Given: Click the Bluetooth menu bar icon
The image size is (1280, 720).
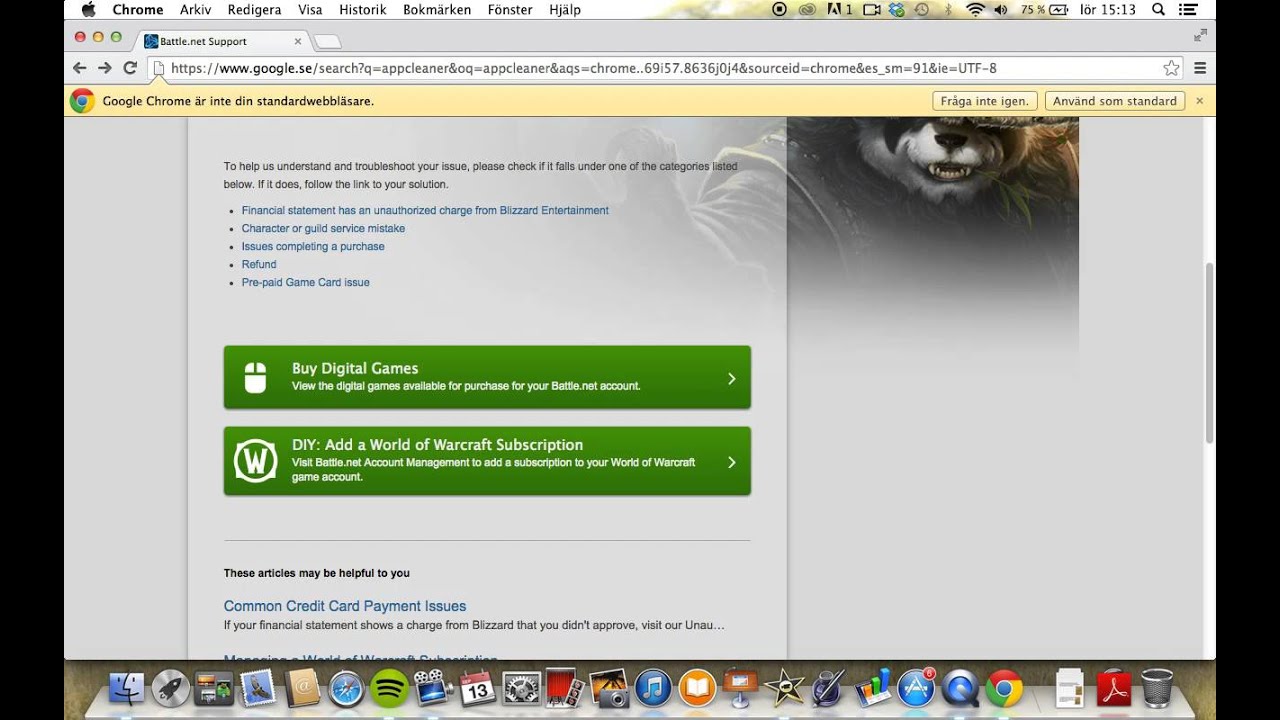Looking at the screenshot, I should (x=948, y=10).
